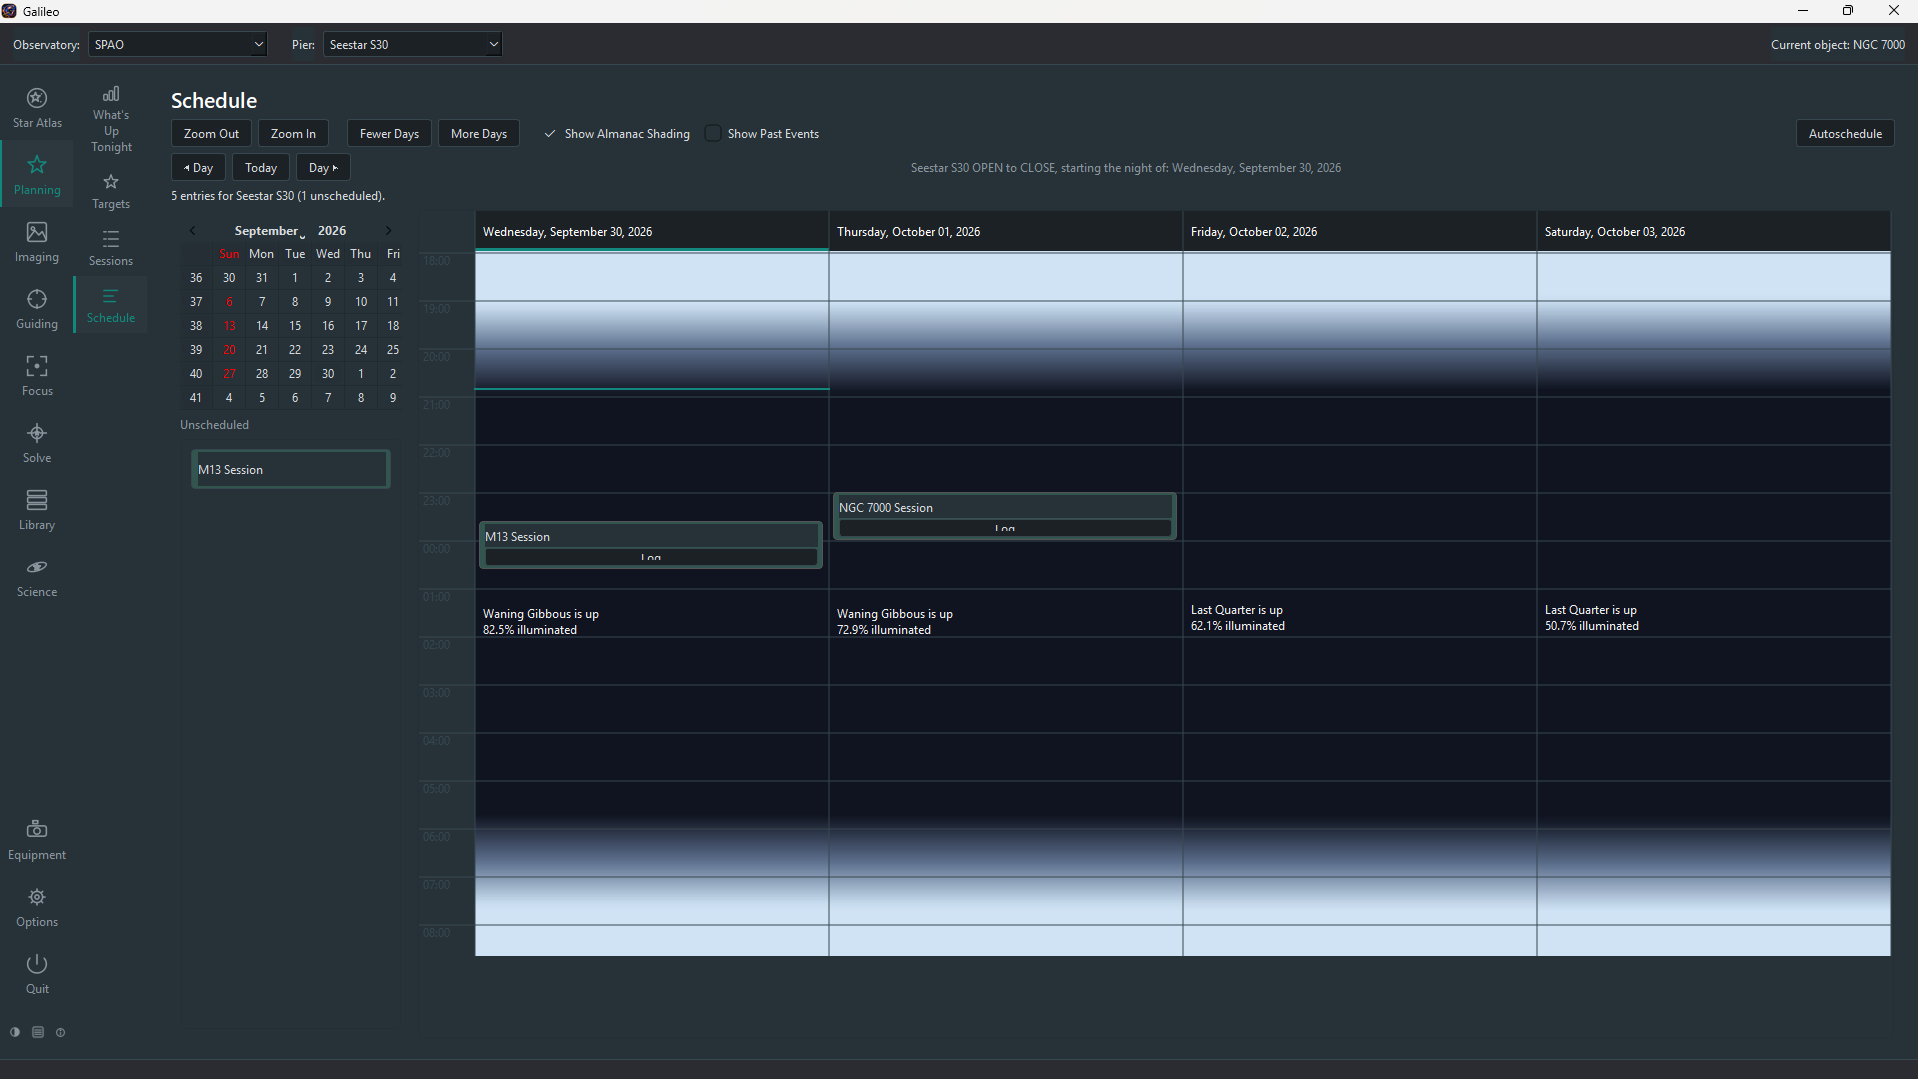Open the Options gear

(37, 907)
